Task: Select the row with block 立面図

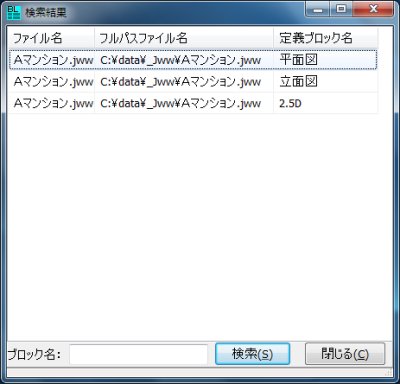Action: [x=193, y=82]
